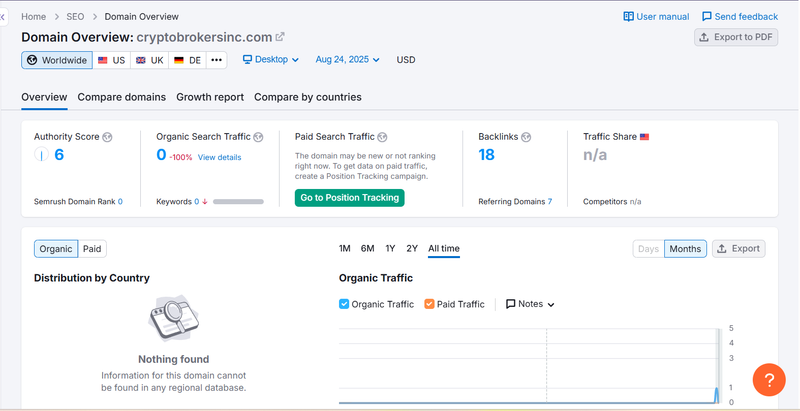Expand the Notes dropdown
The height and width of the screenshot is (411, 800).
[x=530, y=304]
